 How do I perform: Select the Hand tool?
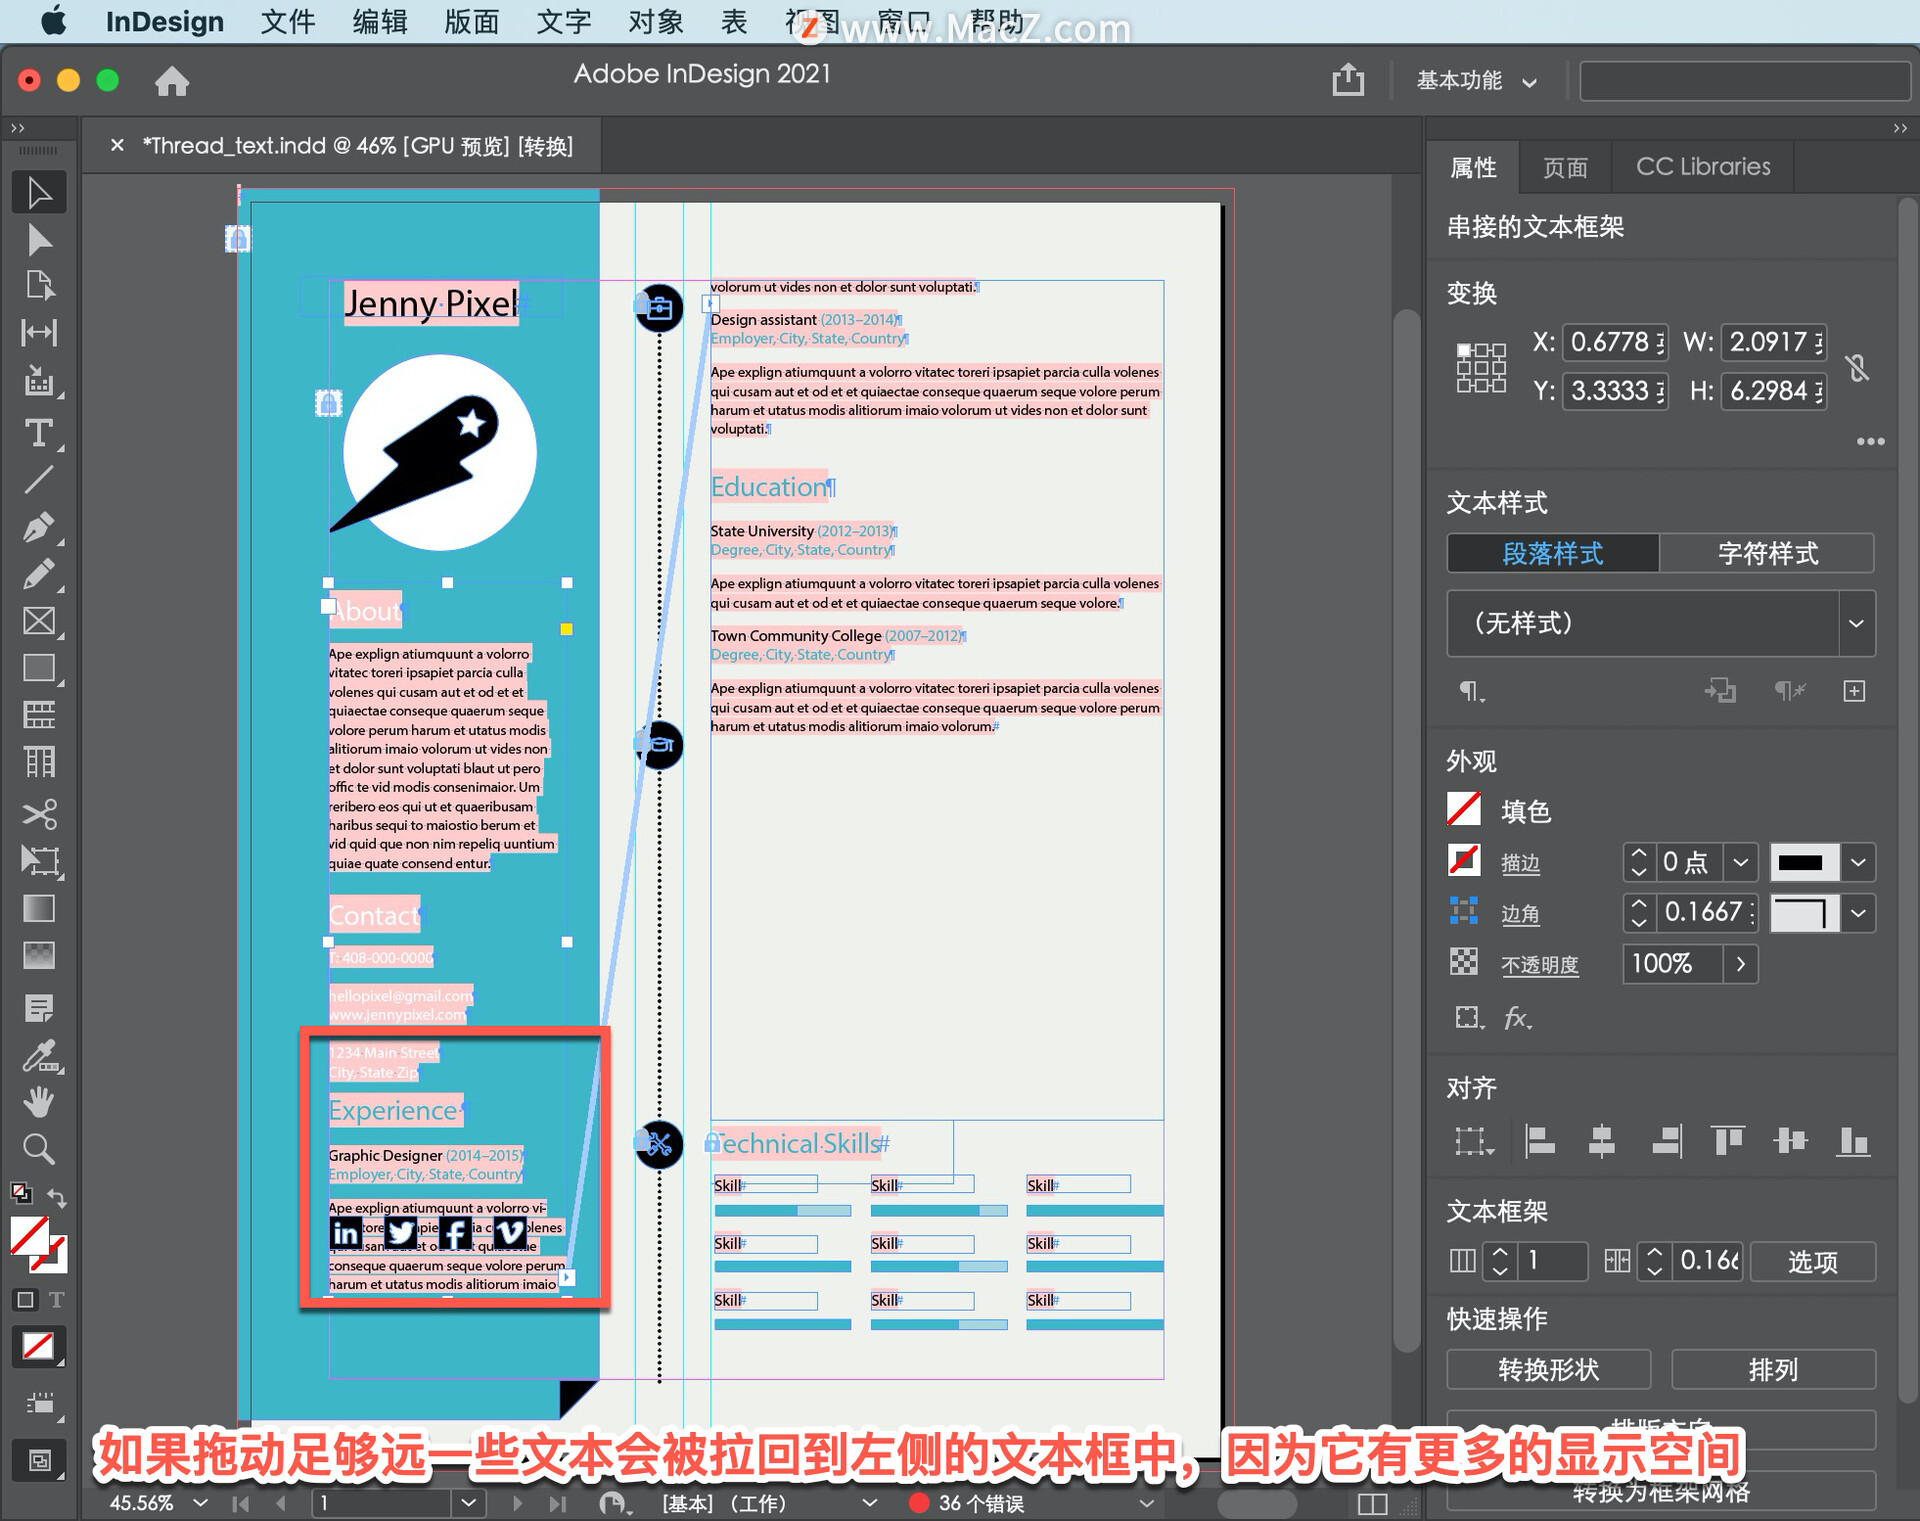[39, 1102]
